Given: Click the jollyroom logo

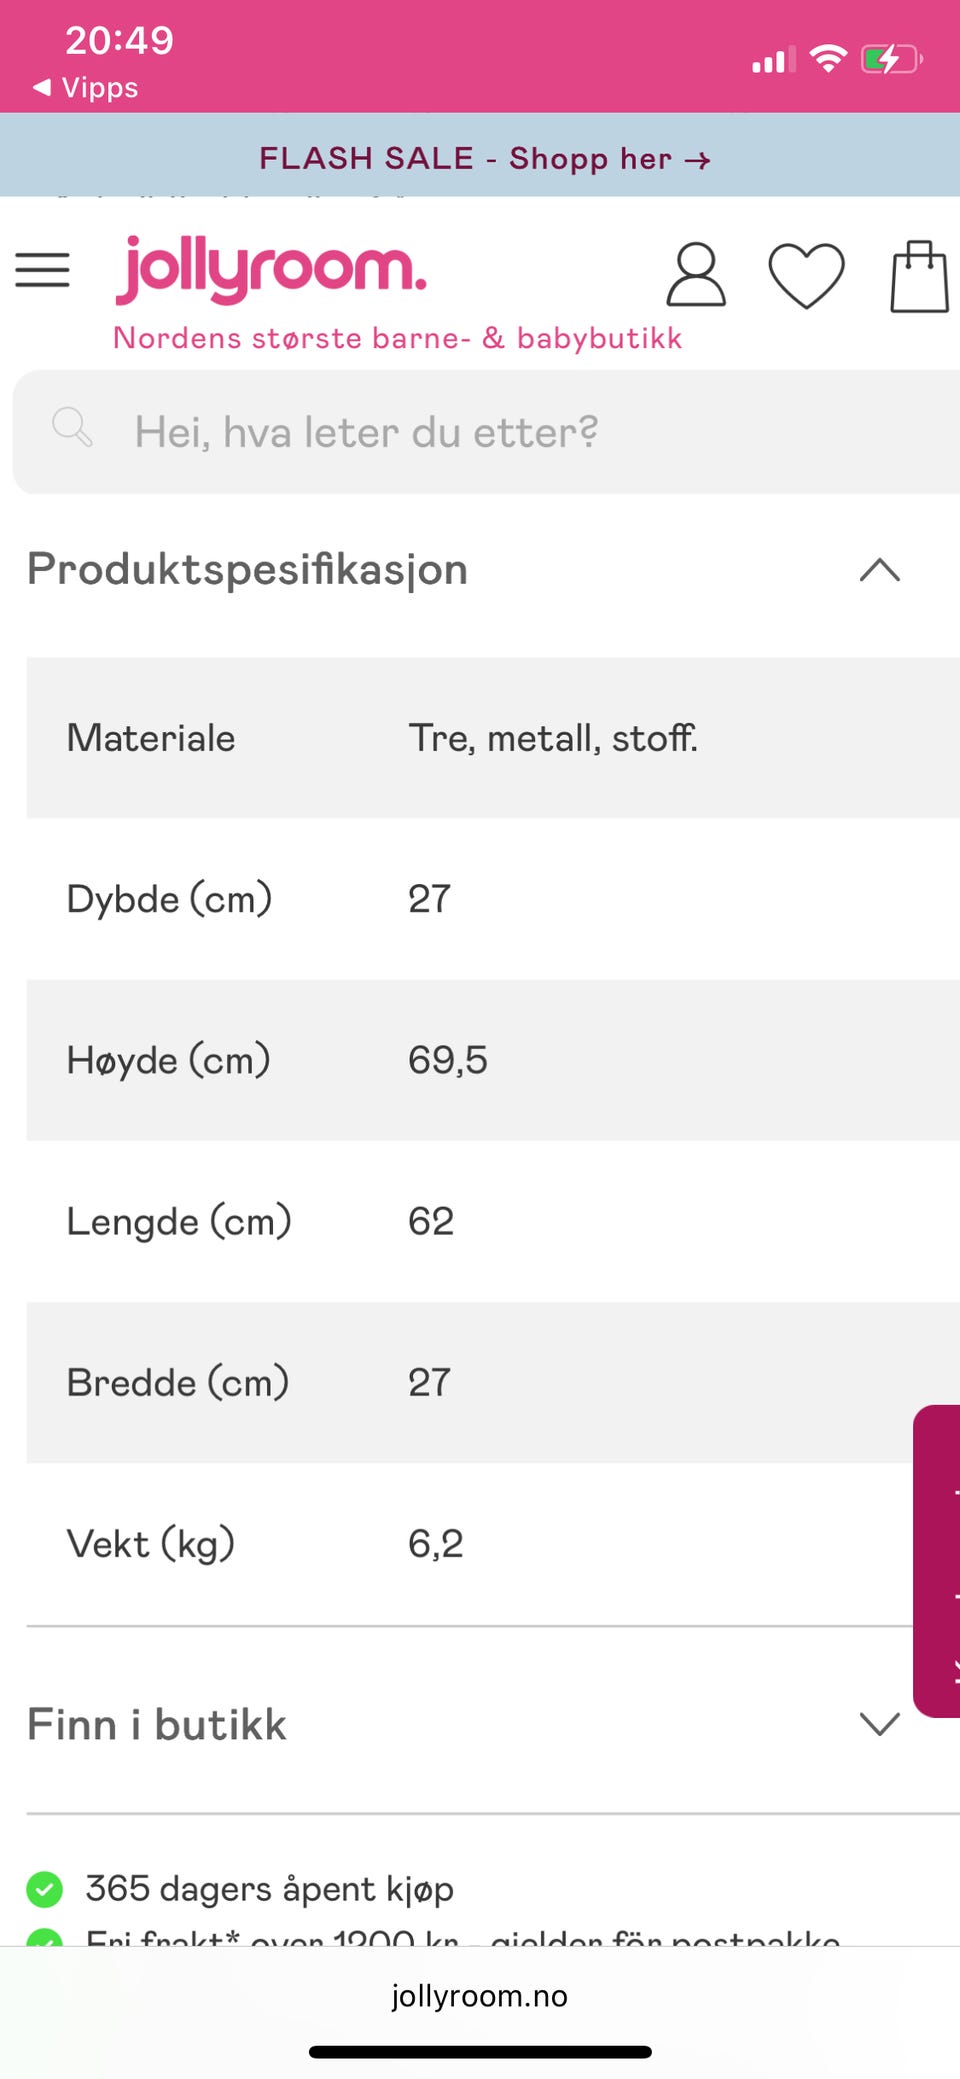Looking at the screenshot, I should click(271, 270).
